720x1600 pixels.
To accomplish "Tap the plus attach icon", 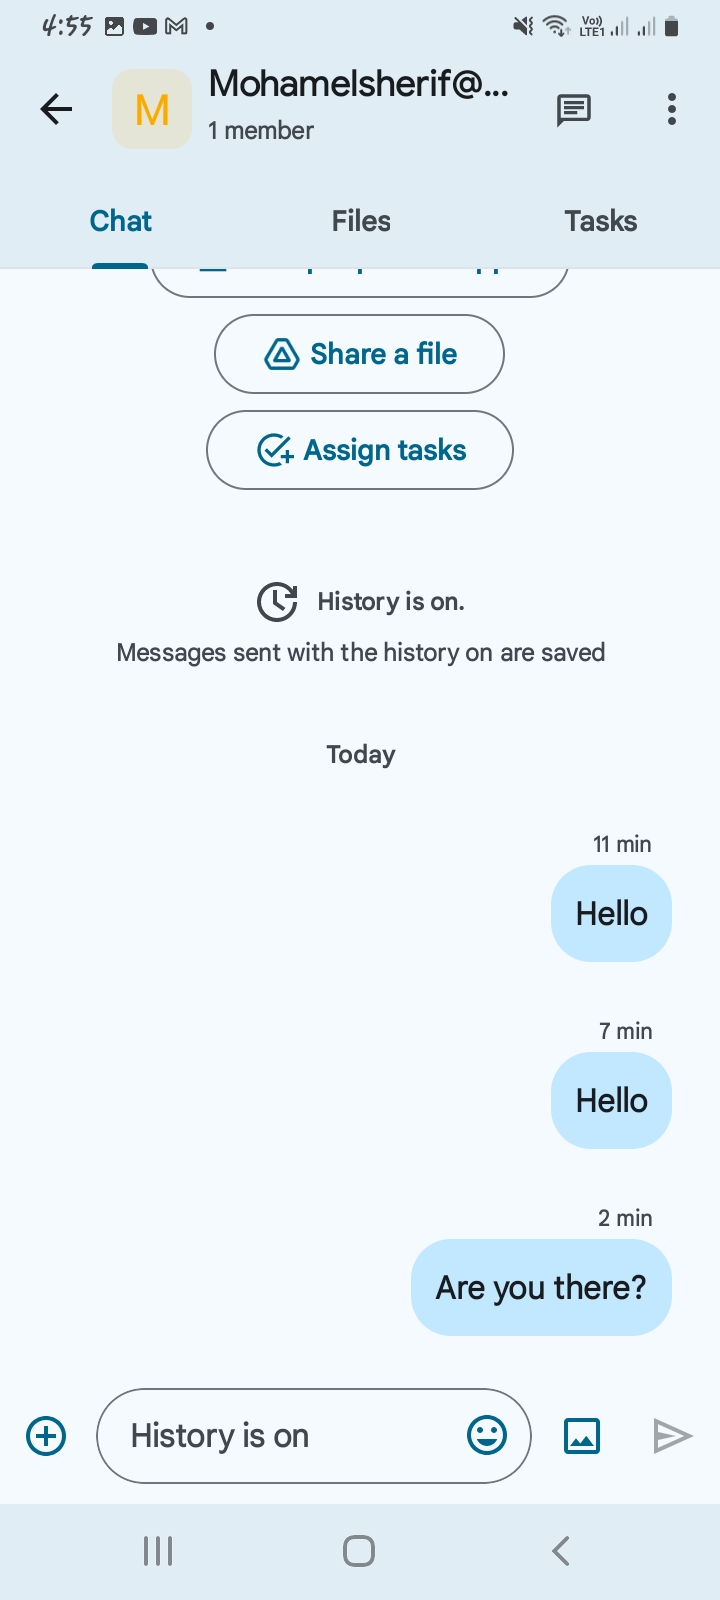I will 46,1436.
